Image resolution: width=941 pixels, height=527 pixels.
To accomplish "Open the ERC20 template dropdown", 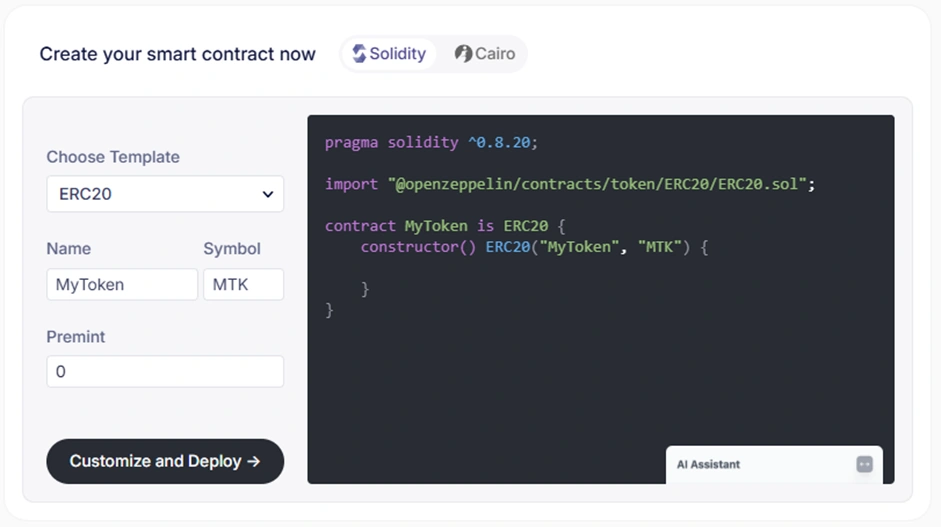I will pyautogui.click(x=165, y=194).
